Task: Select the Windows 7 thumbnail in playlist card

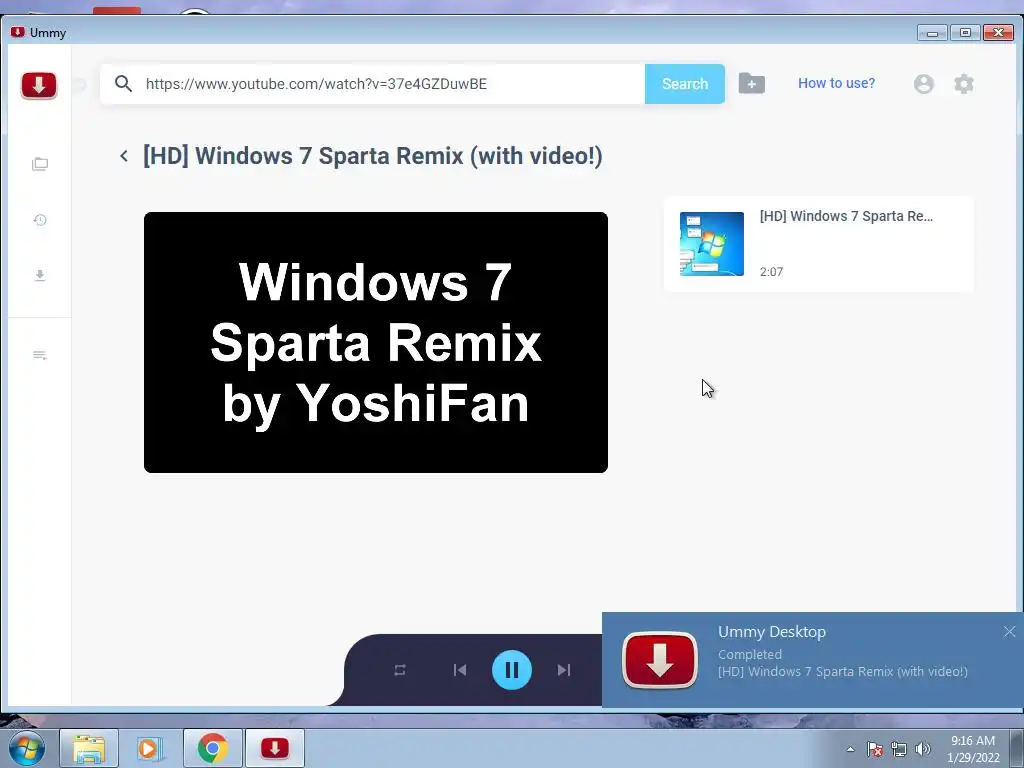Action: [712, 244]
